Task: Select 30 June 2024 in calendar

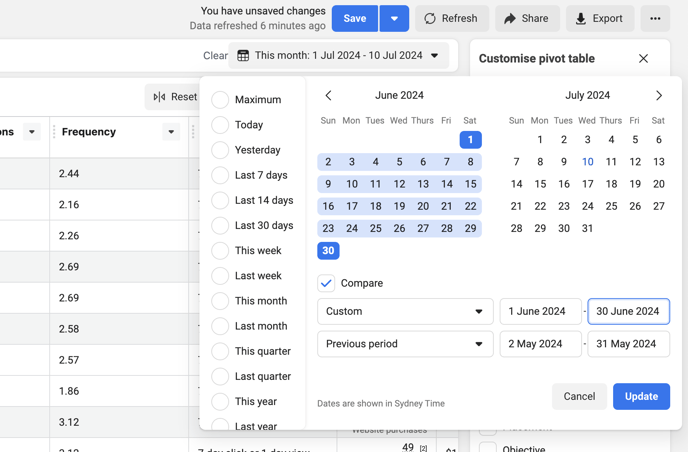Action: [328, 251]
